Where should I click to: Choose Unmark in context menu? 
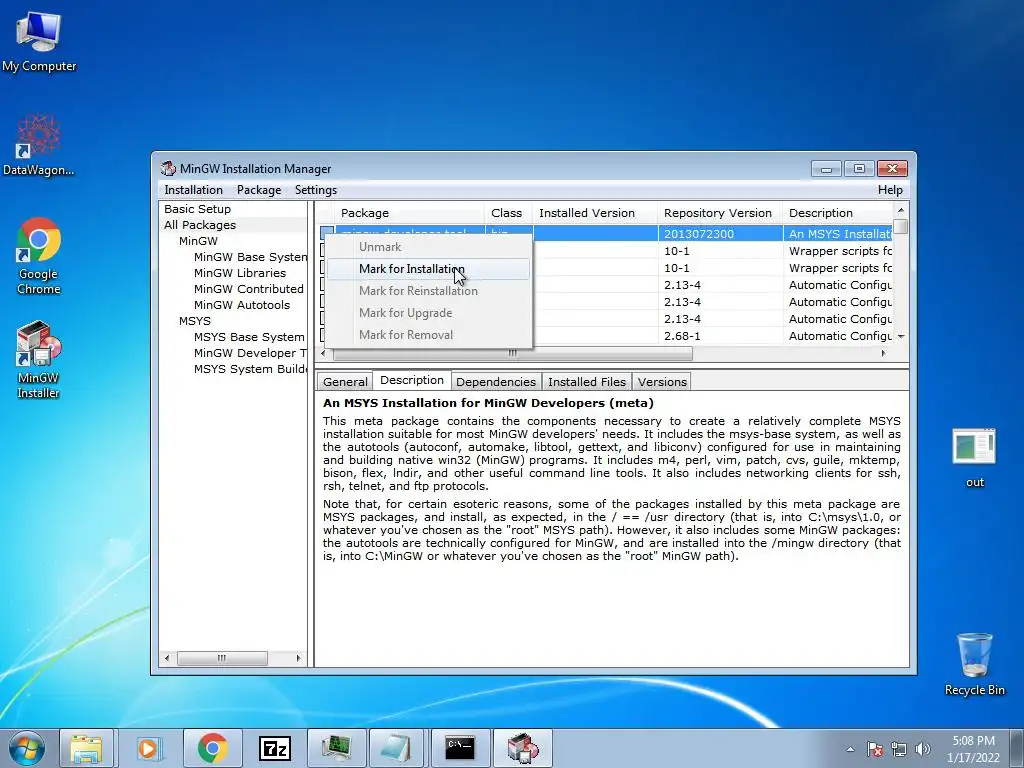(x=428, y=247)
